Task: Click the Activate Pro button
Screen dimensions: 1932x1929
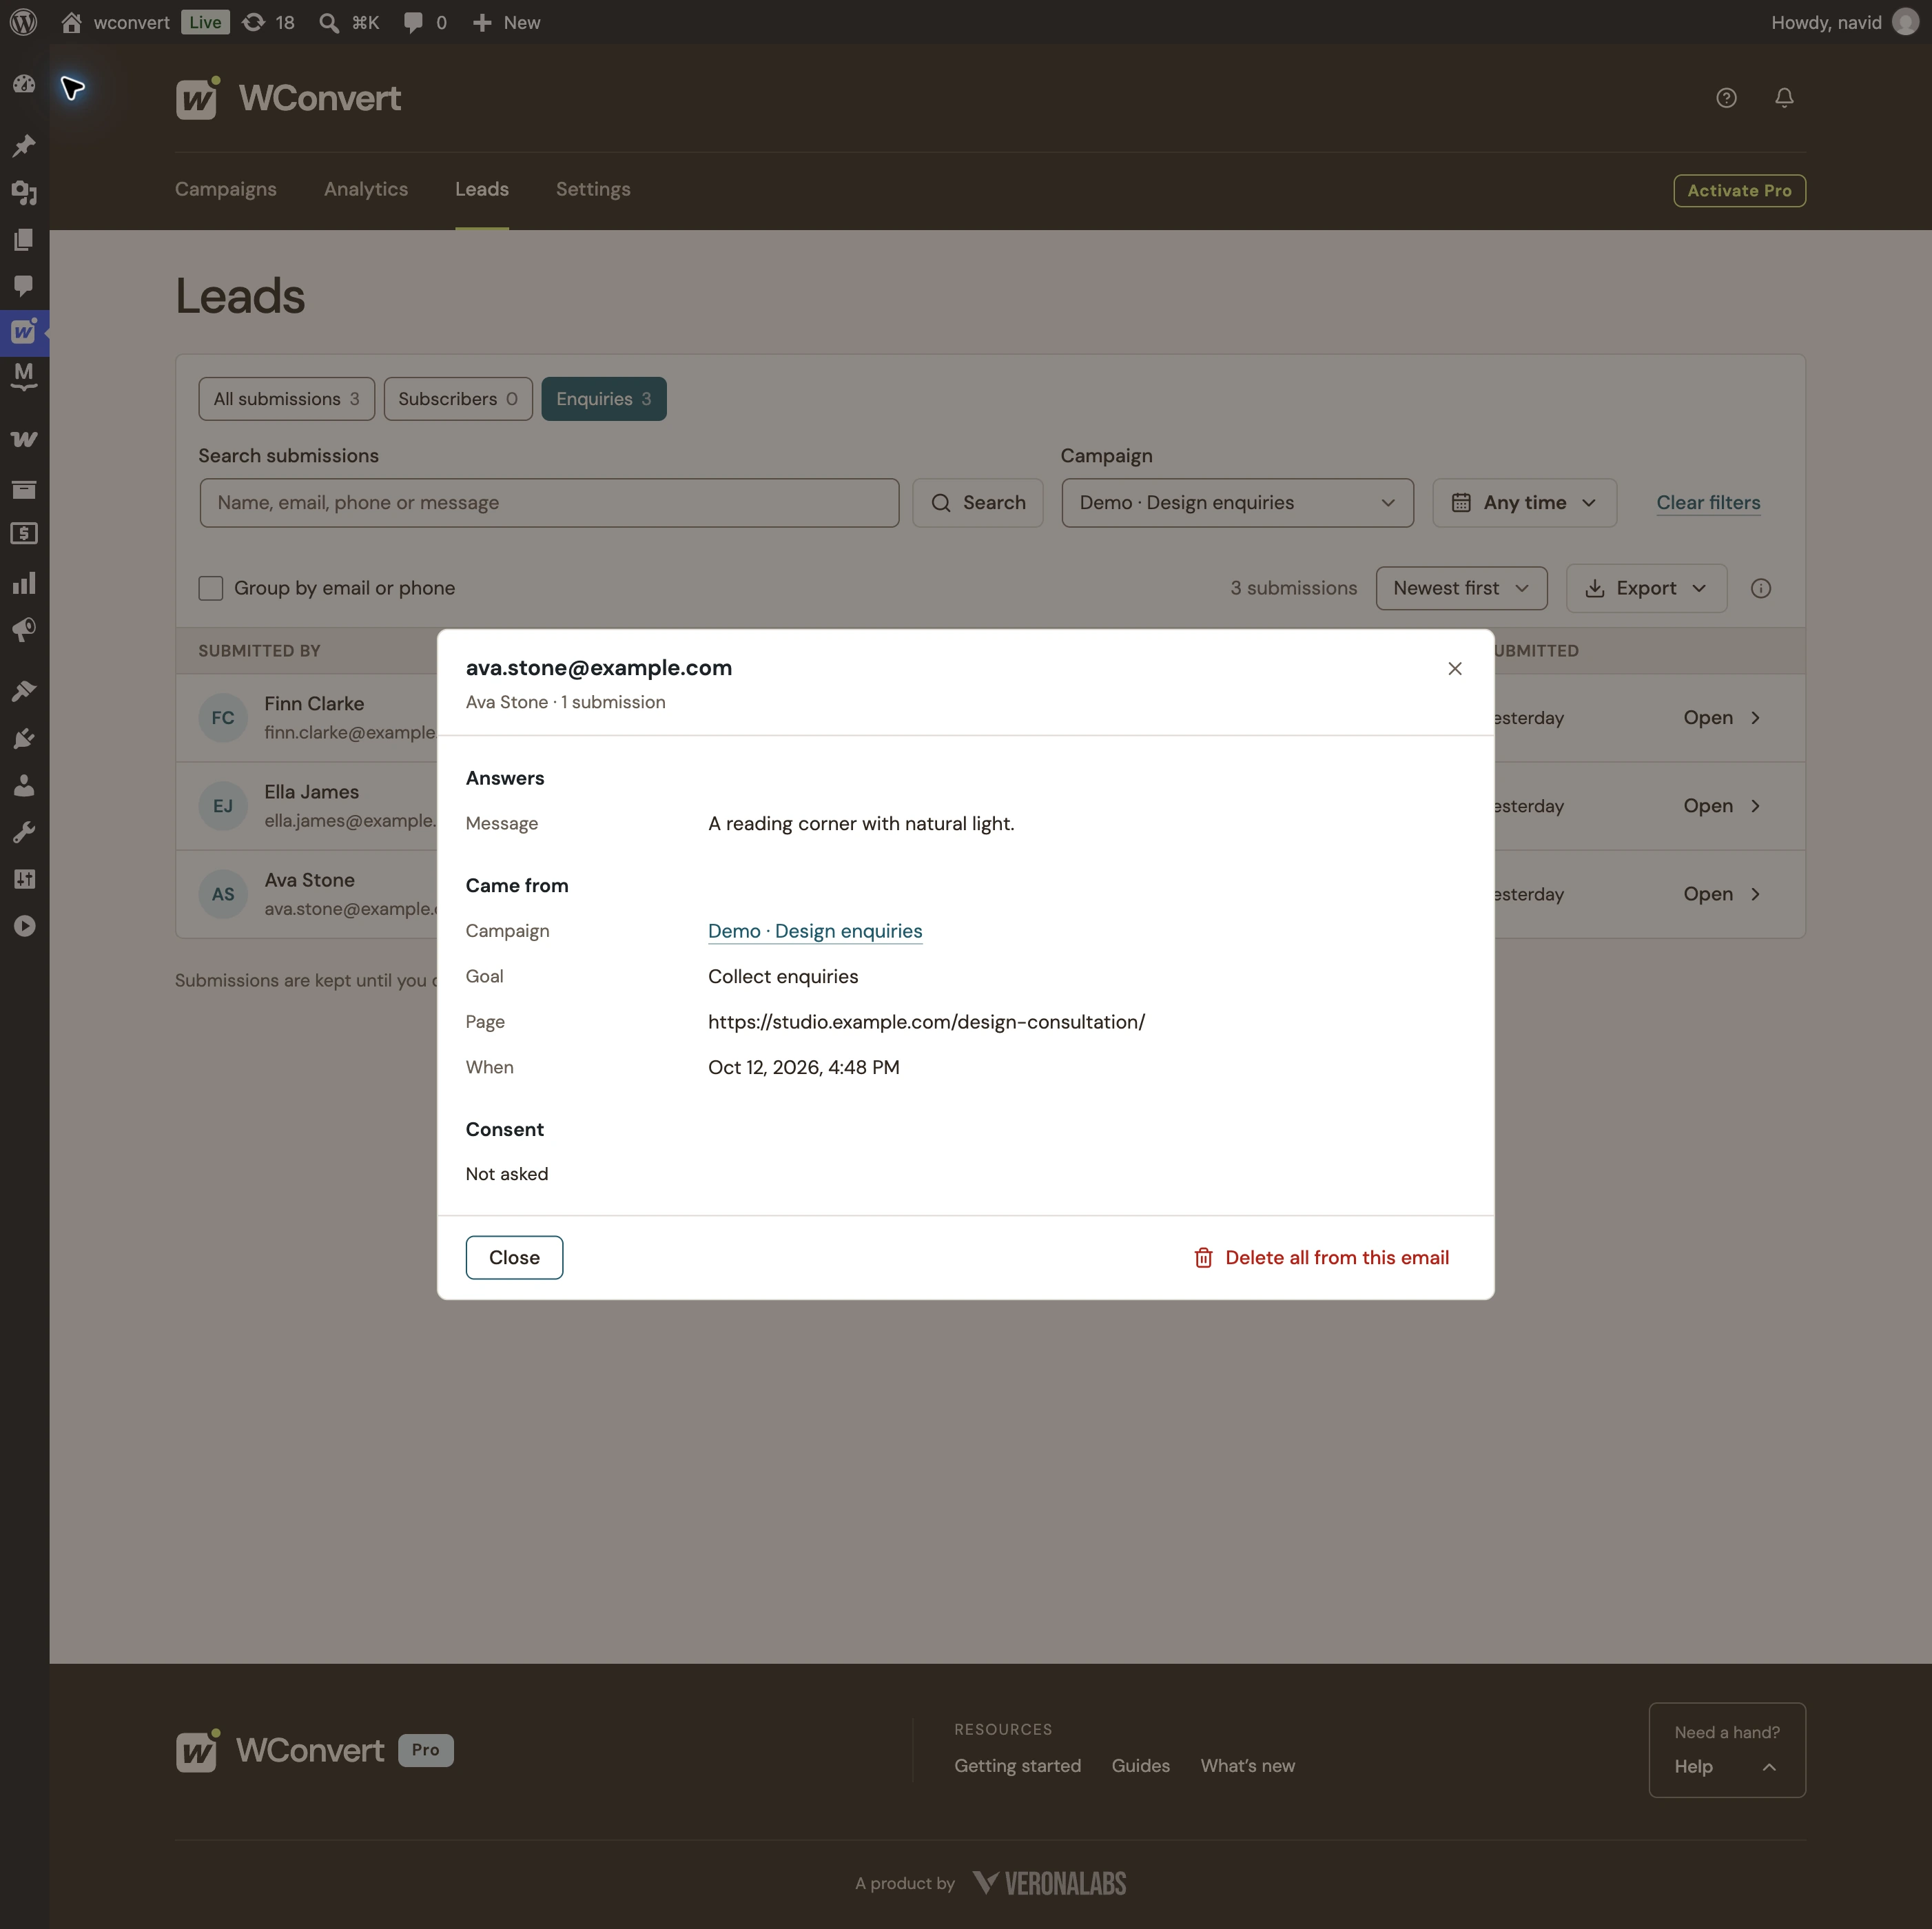Action: tap(1739, 190)
